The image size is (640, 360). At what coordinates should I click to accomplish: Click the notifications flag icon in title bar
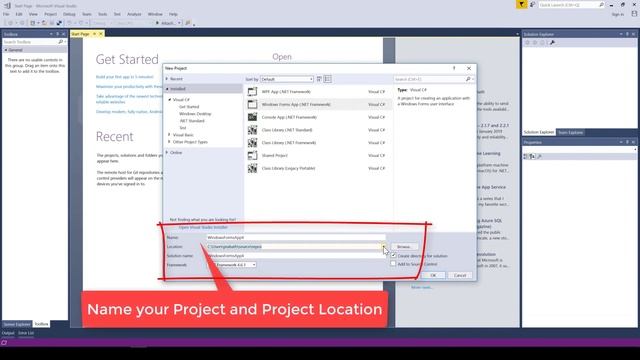coord(521,5)
